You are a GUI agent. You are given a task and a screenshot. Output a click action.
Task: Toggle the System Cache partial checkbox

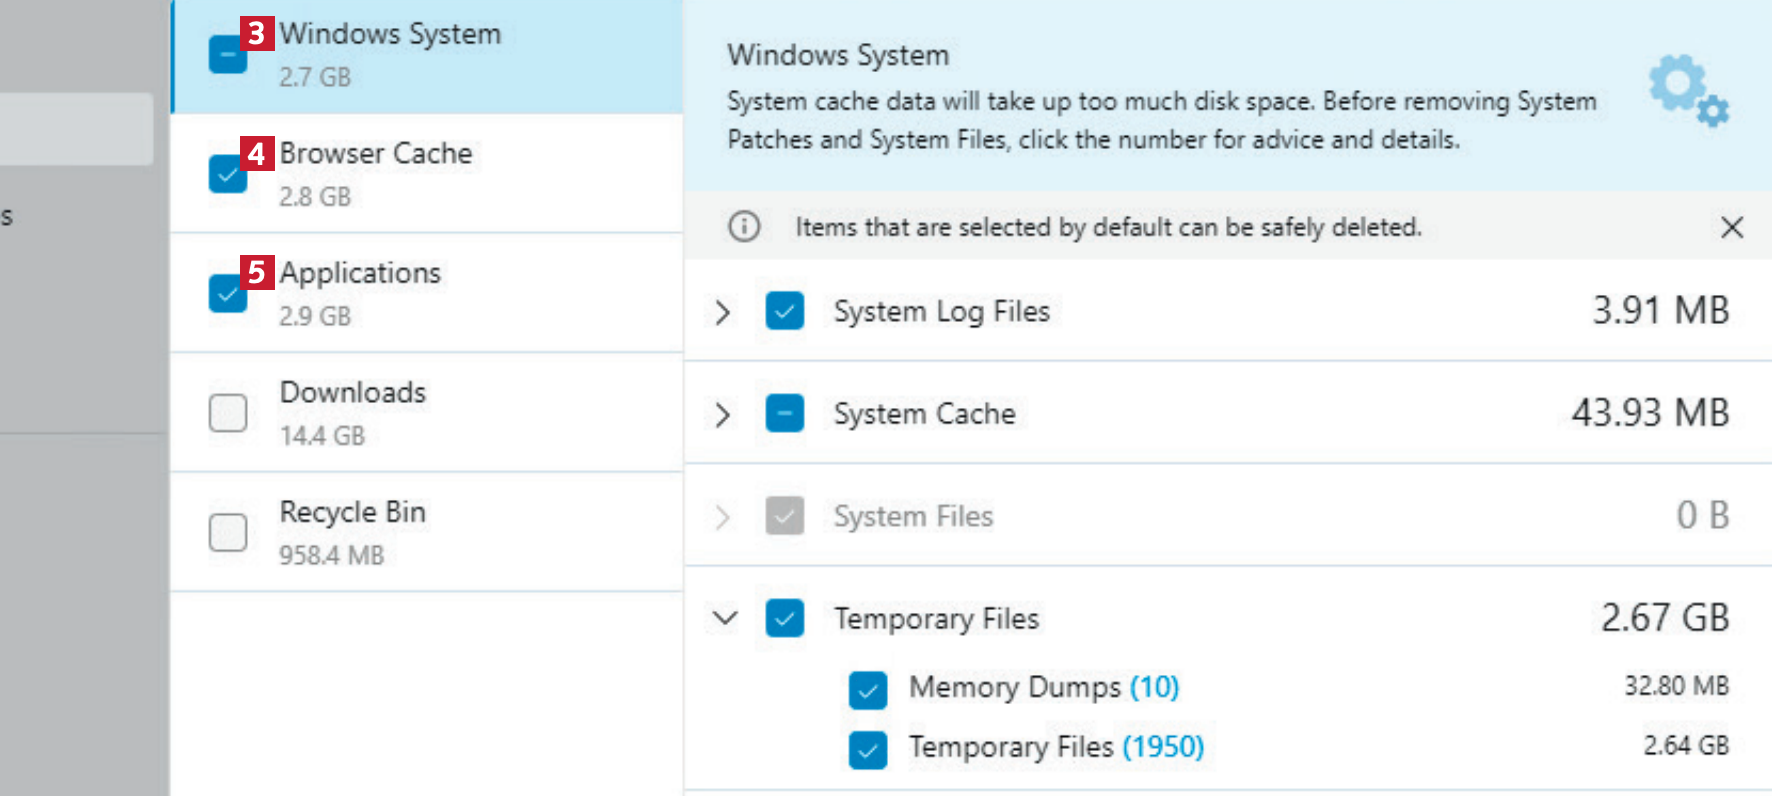[785, 413]
